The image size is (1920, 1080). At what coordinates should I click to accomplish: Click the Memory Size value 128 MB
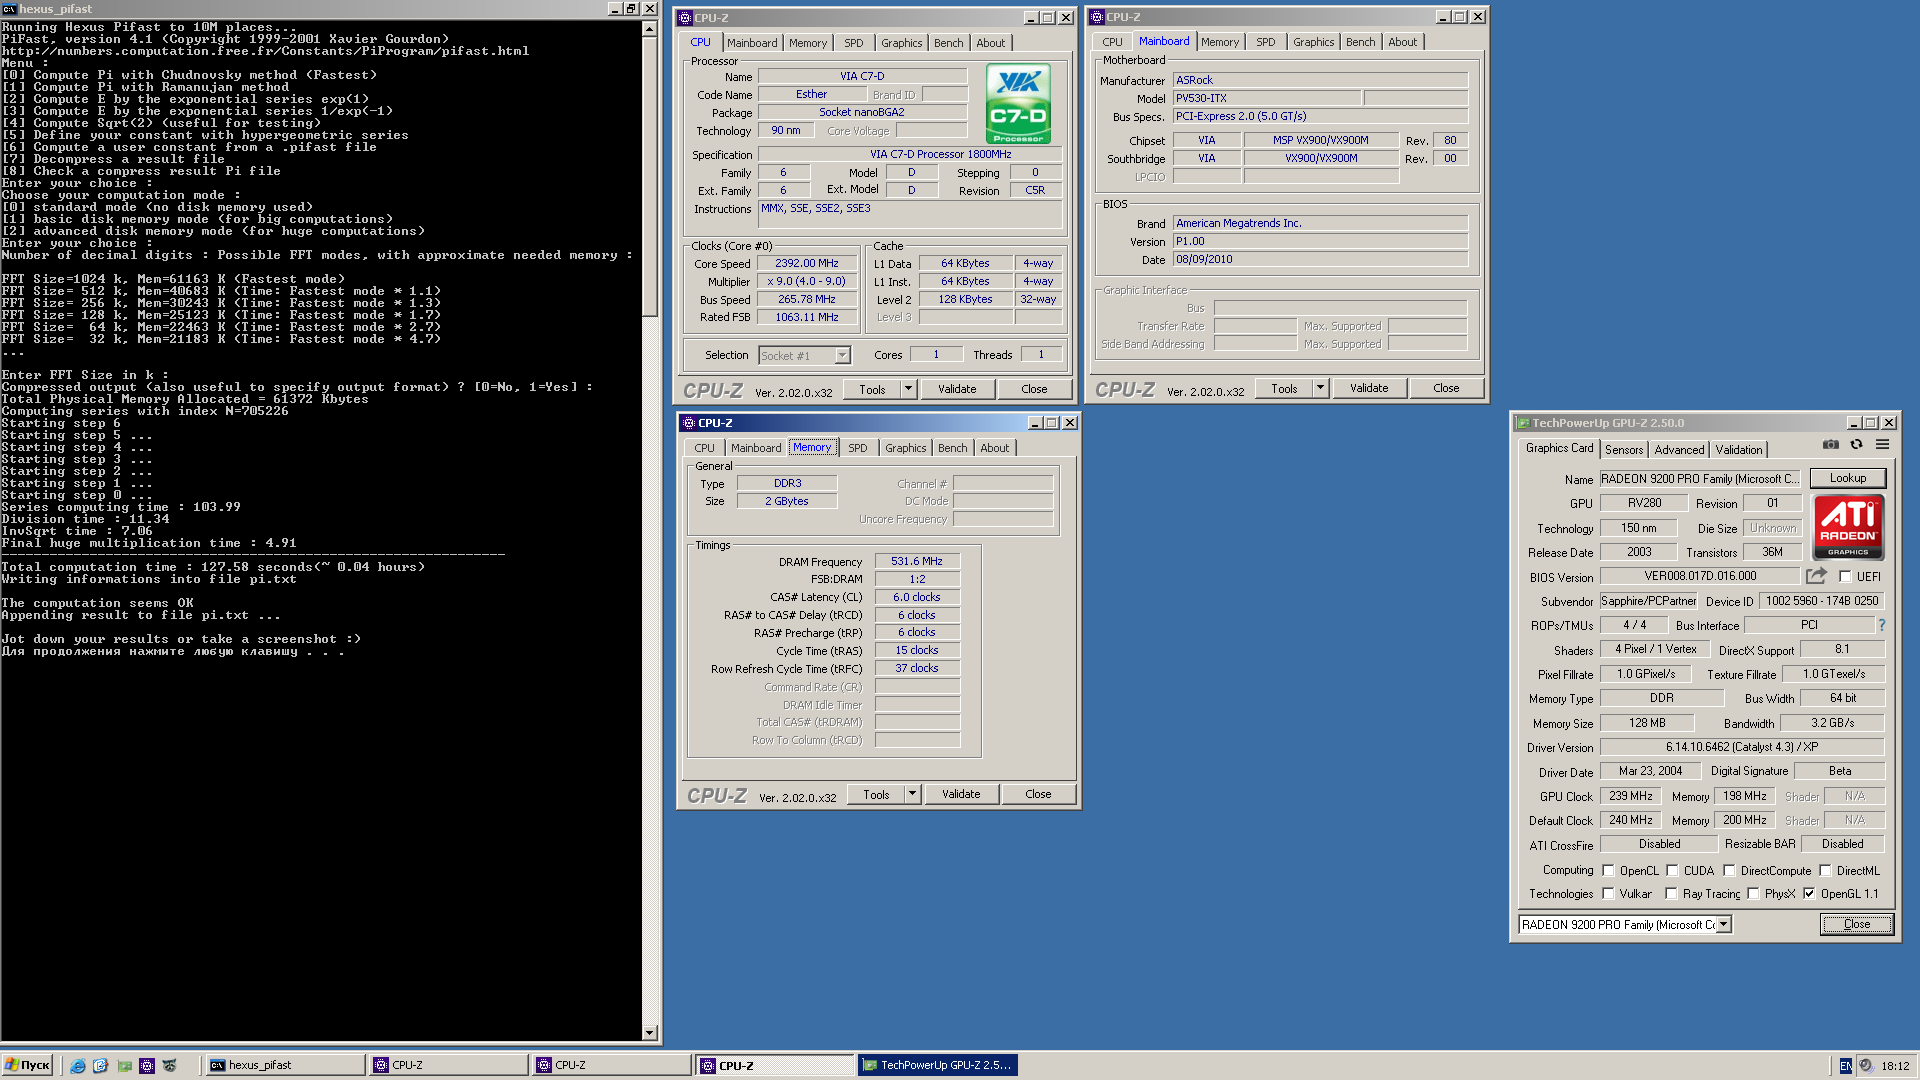click(x=1646, y=723)
